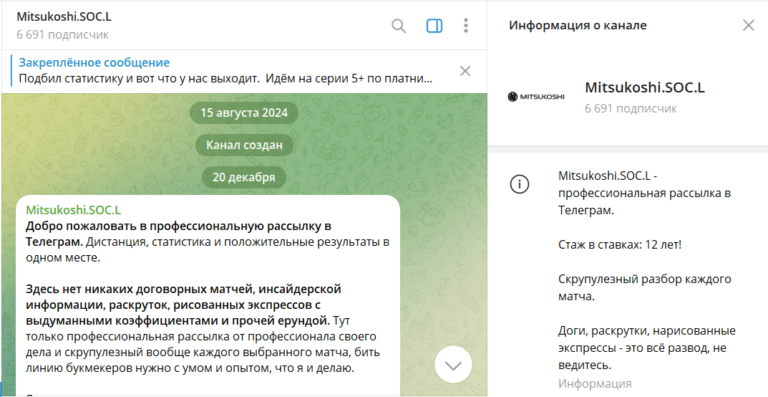The height and width of the screenshot is (397, 768).
Task: Click the 'Канал создан' service message
Action: 244,145
